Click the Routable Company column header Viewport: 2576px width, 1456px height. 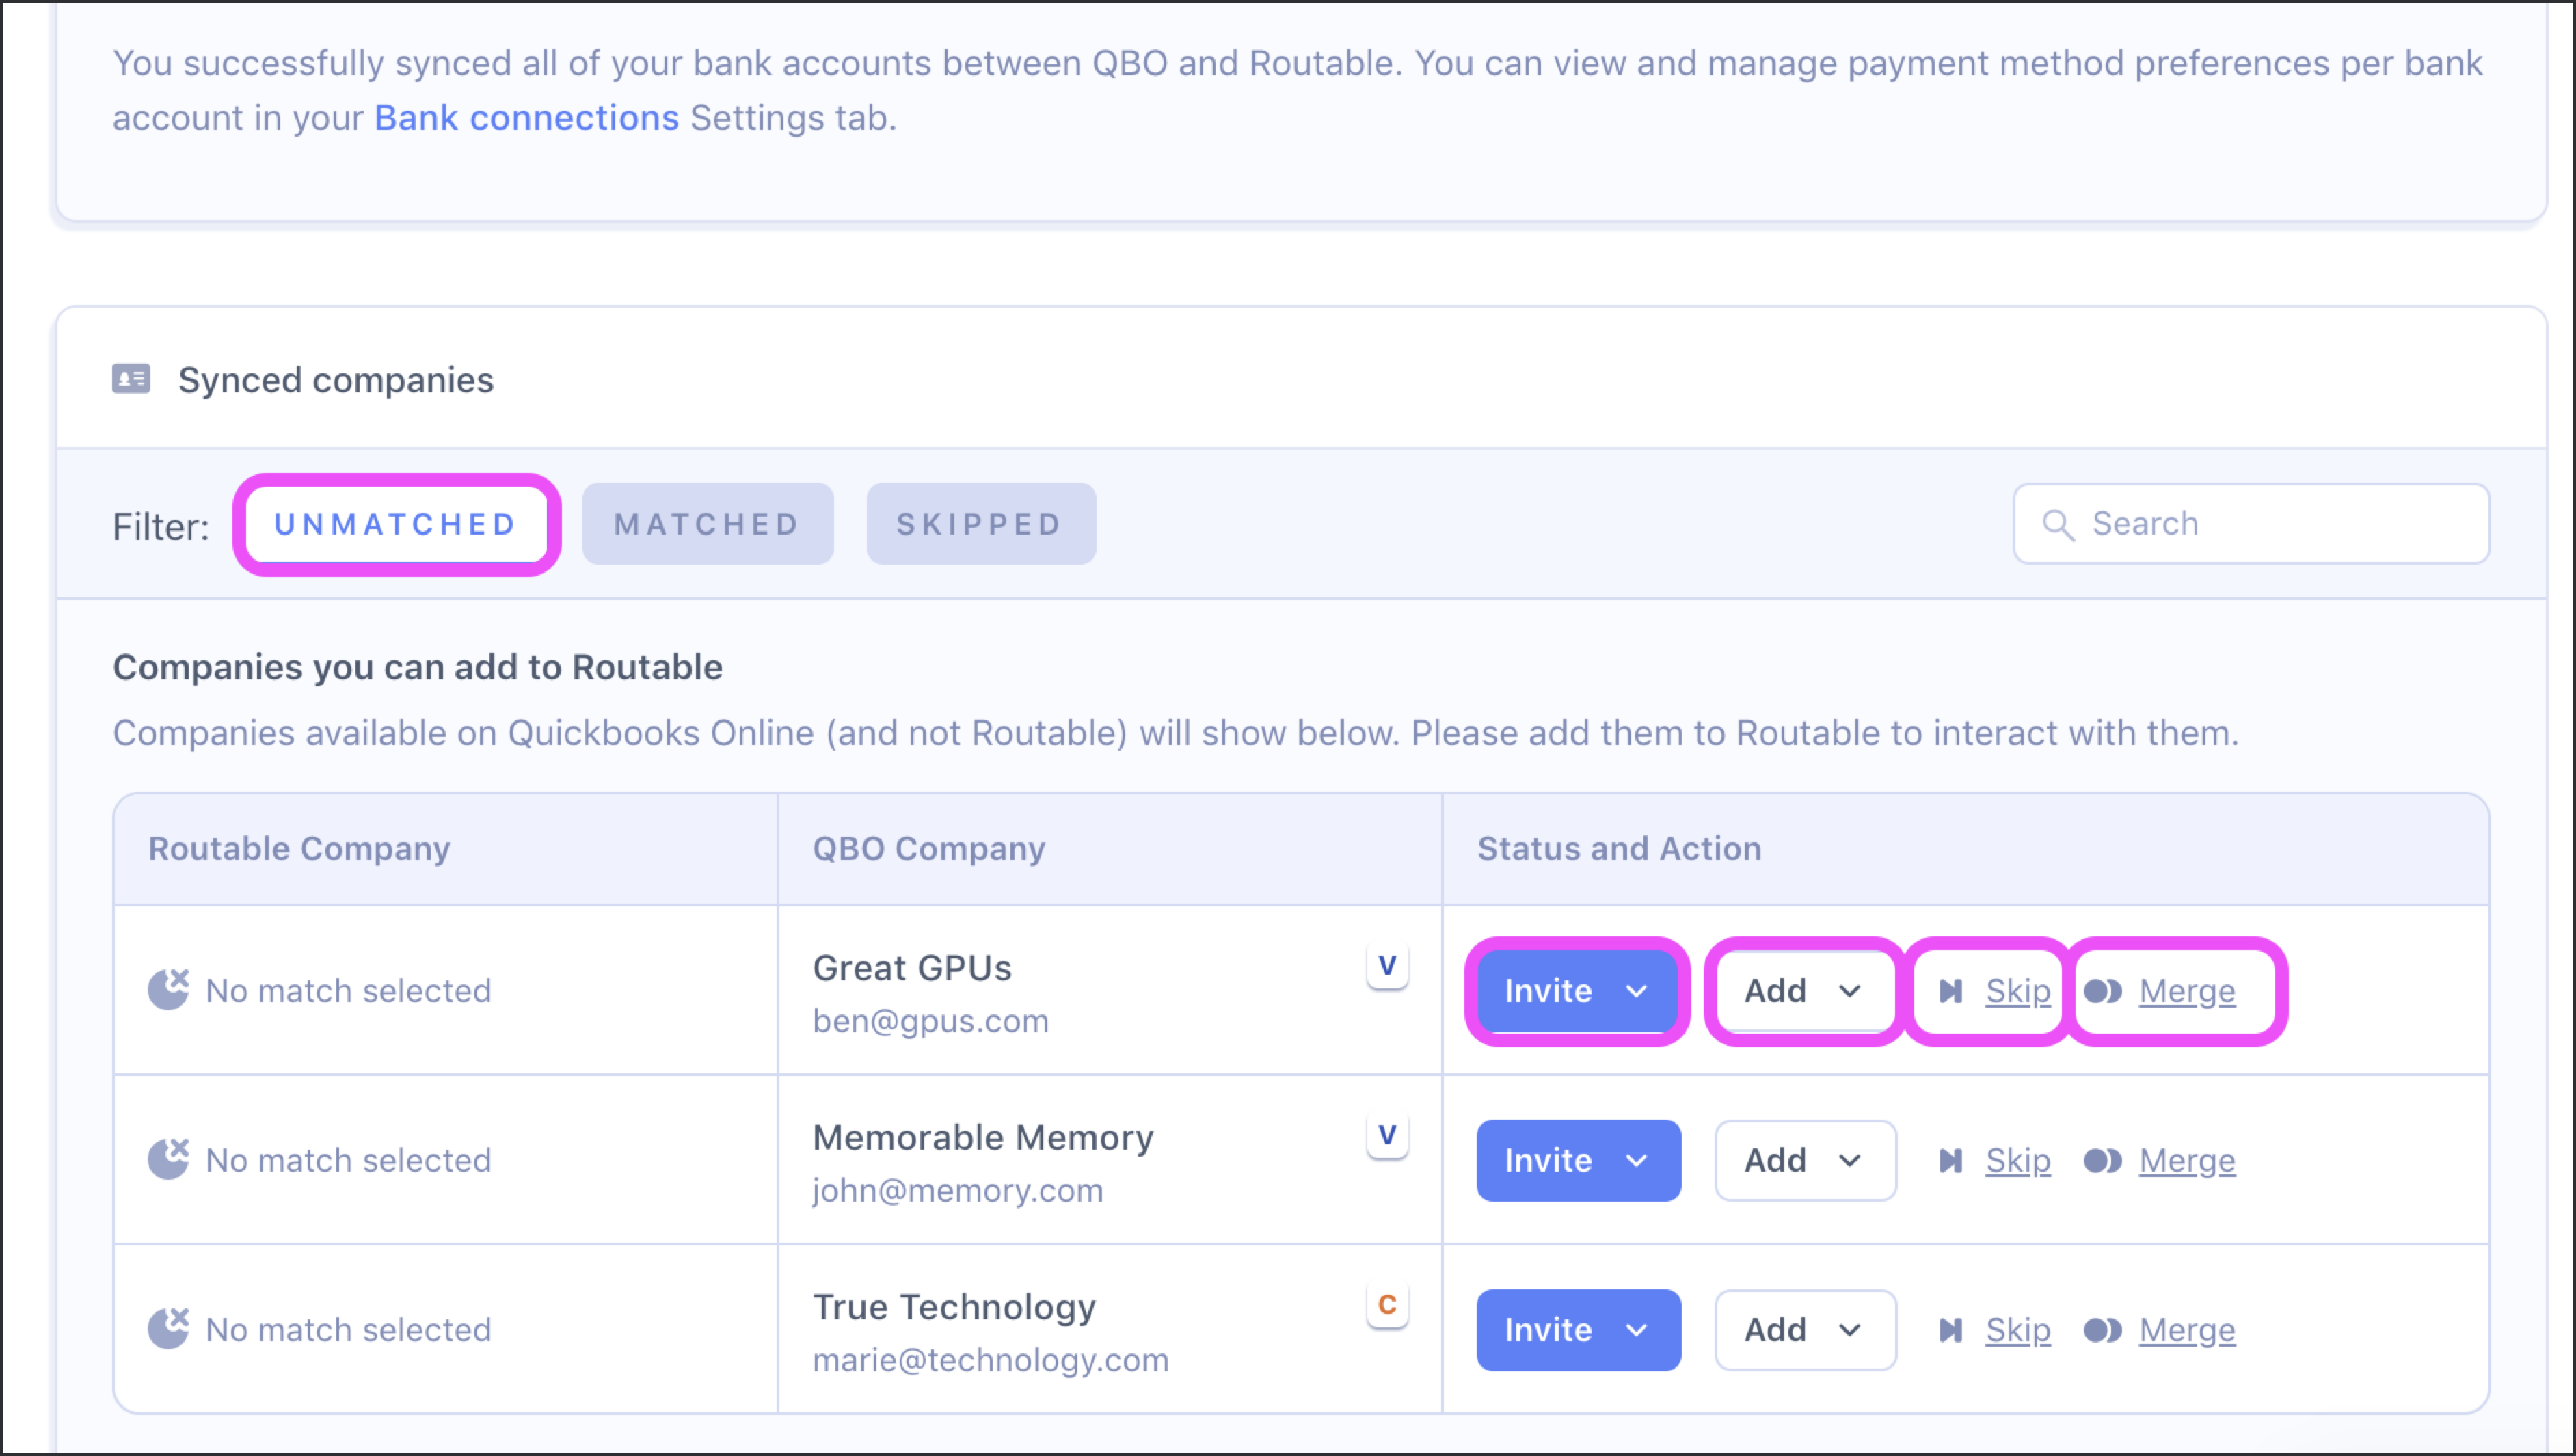299,848
